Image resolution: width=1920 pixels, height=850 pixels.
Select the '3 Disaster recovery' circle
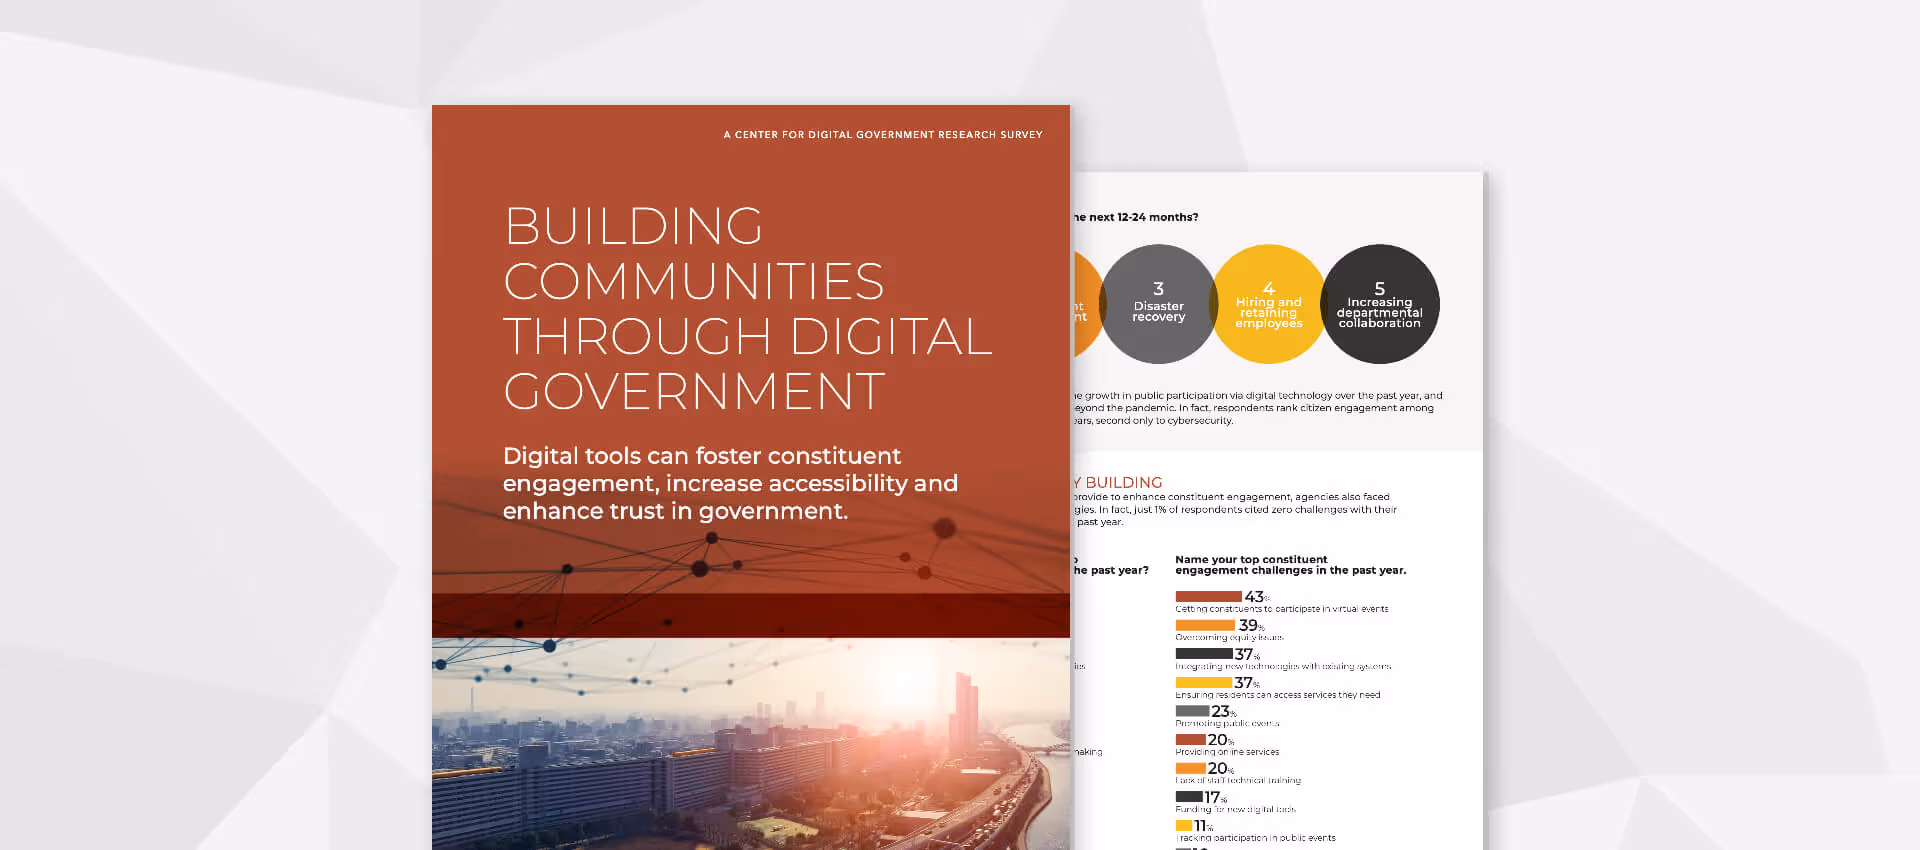point(1158,304)
